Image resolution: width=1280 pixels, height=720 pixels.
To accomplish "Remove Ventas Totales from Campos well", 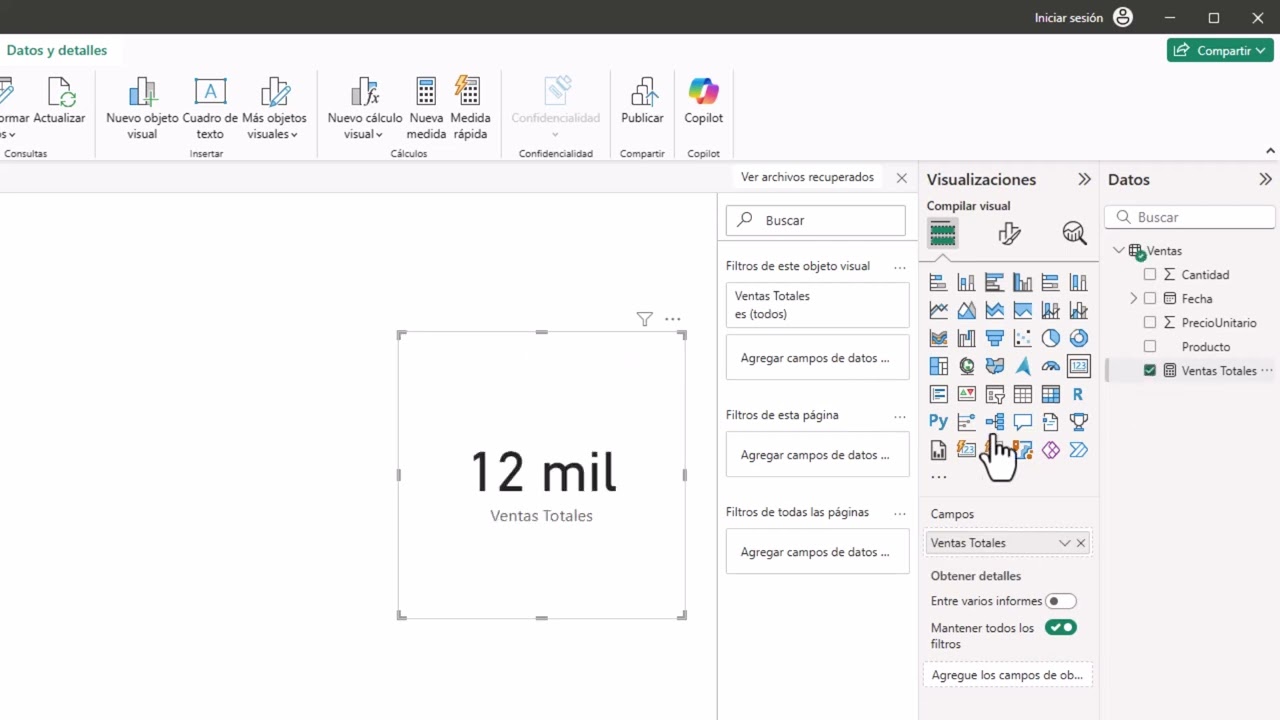I will click(x=1080, y=543).
